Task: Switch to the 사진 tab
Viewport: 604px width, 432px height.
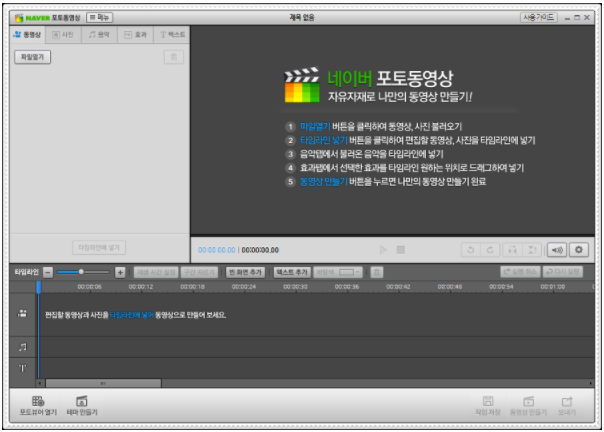Action: 63,35
